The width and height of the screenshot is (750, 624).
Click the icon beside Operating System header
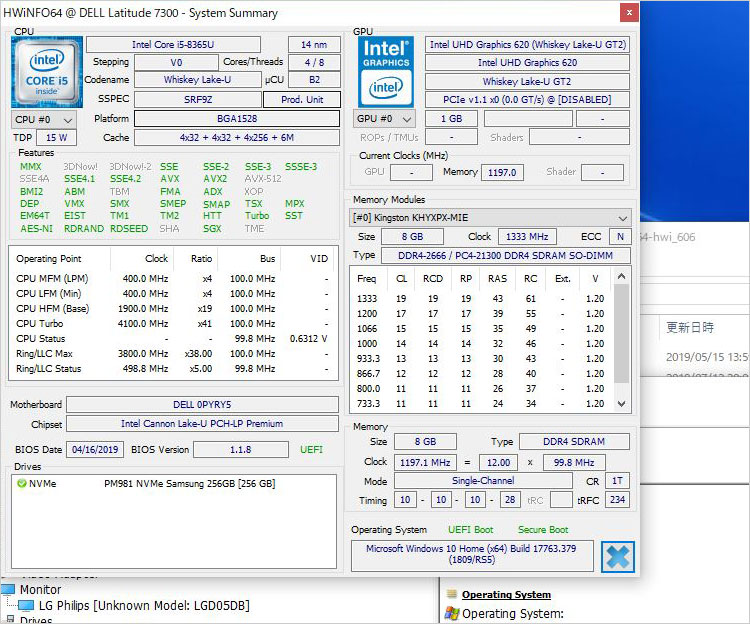[451, 594]
